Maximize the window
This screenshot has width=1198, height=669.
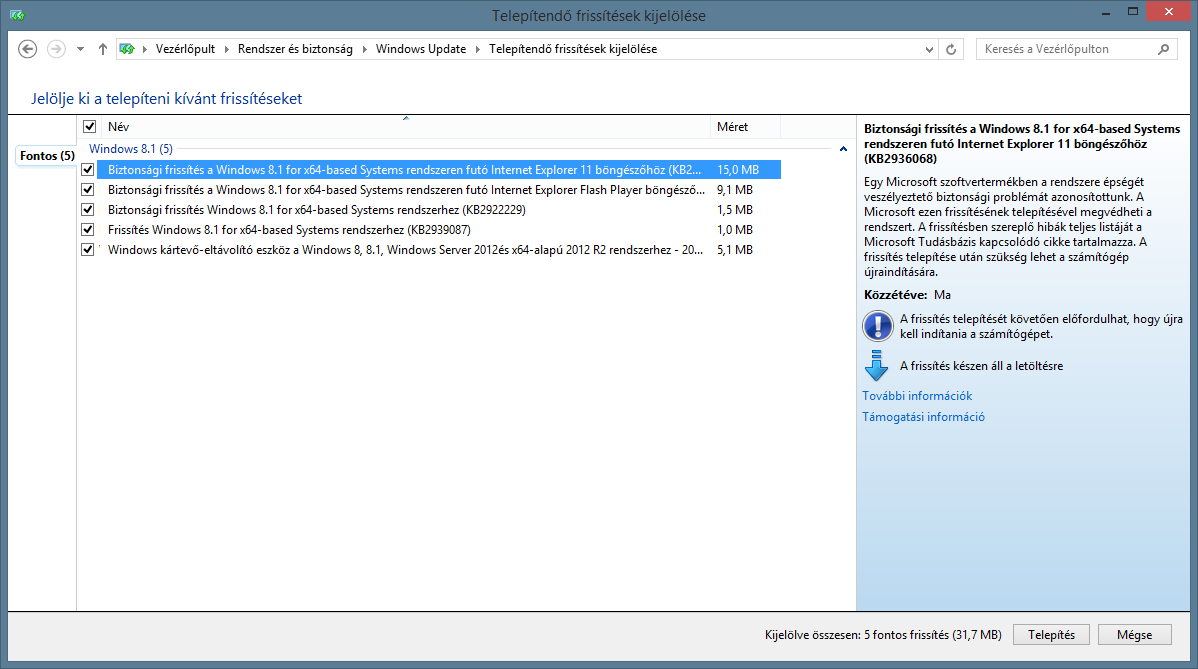click(x=1133, y=11)
